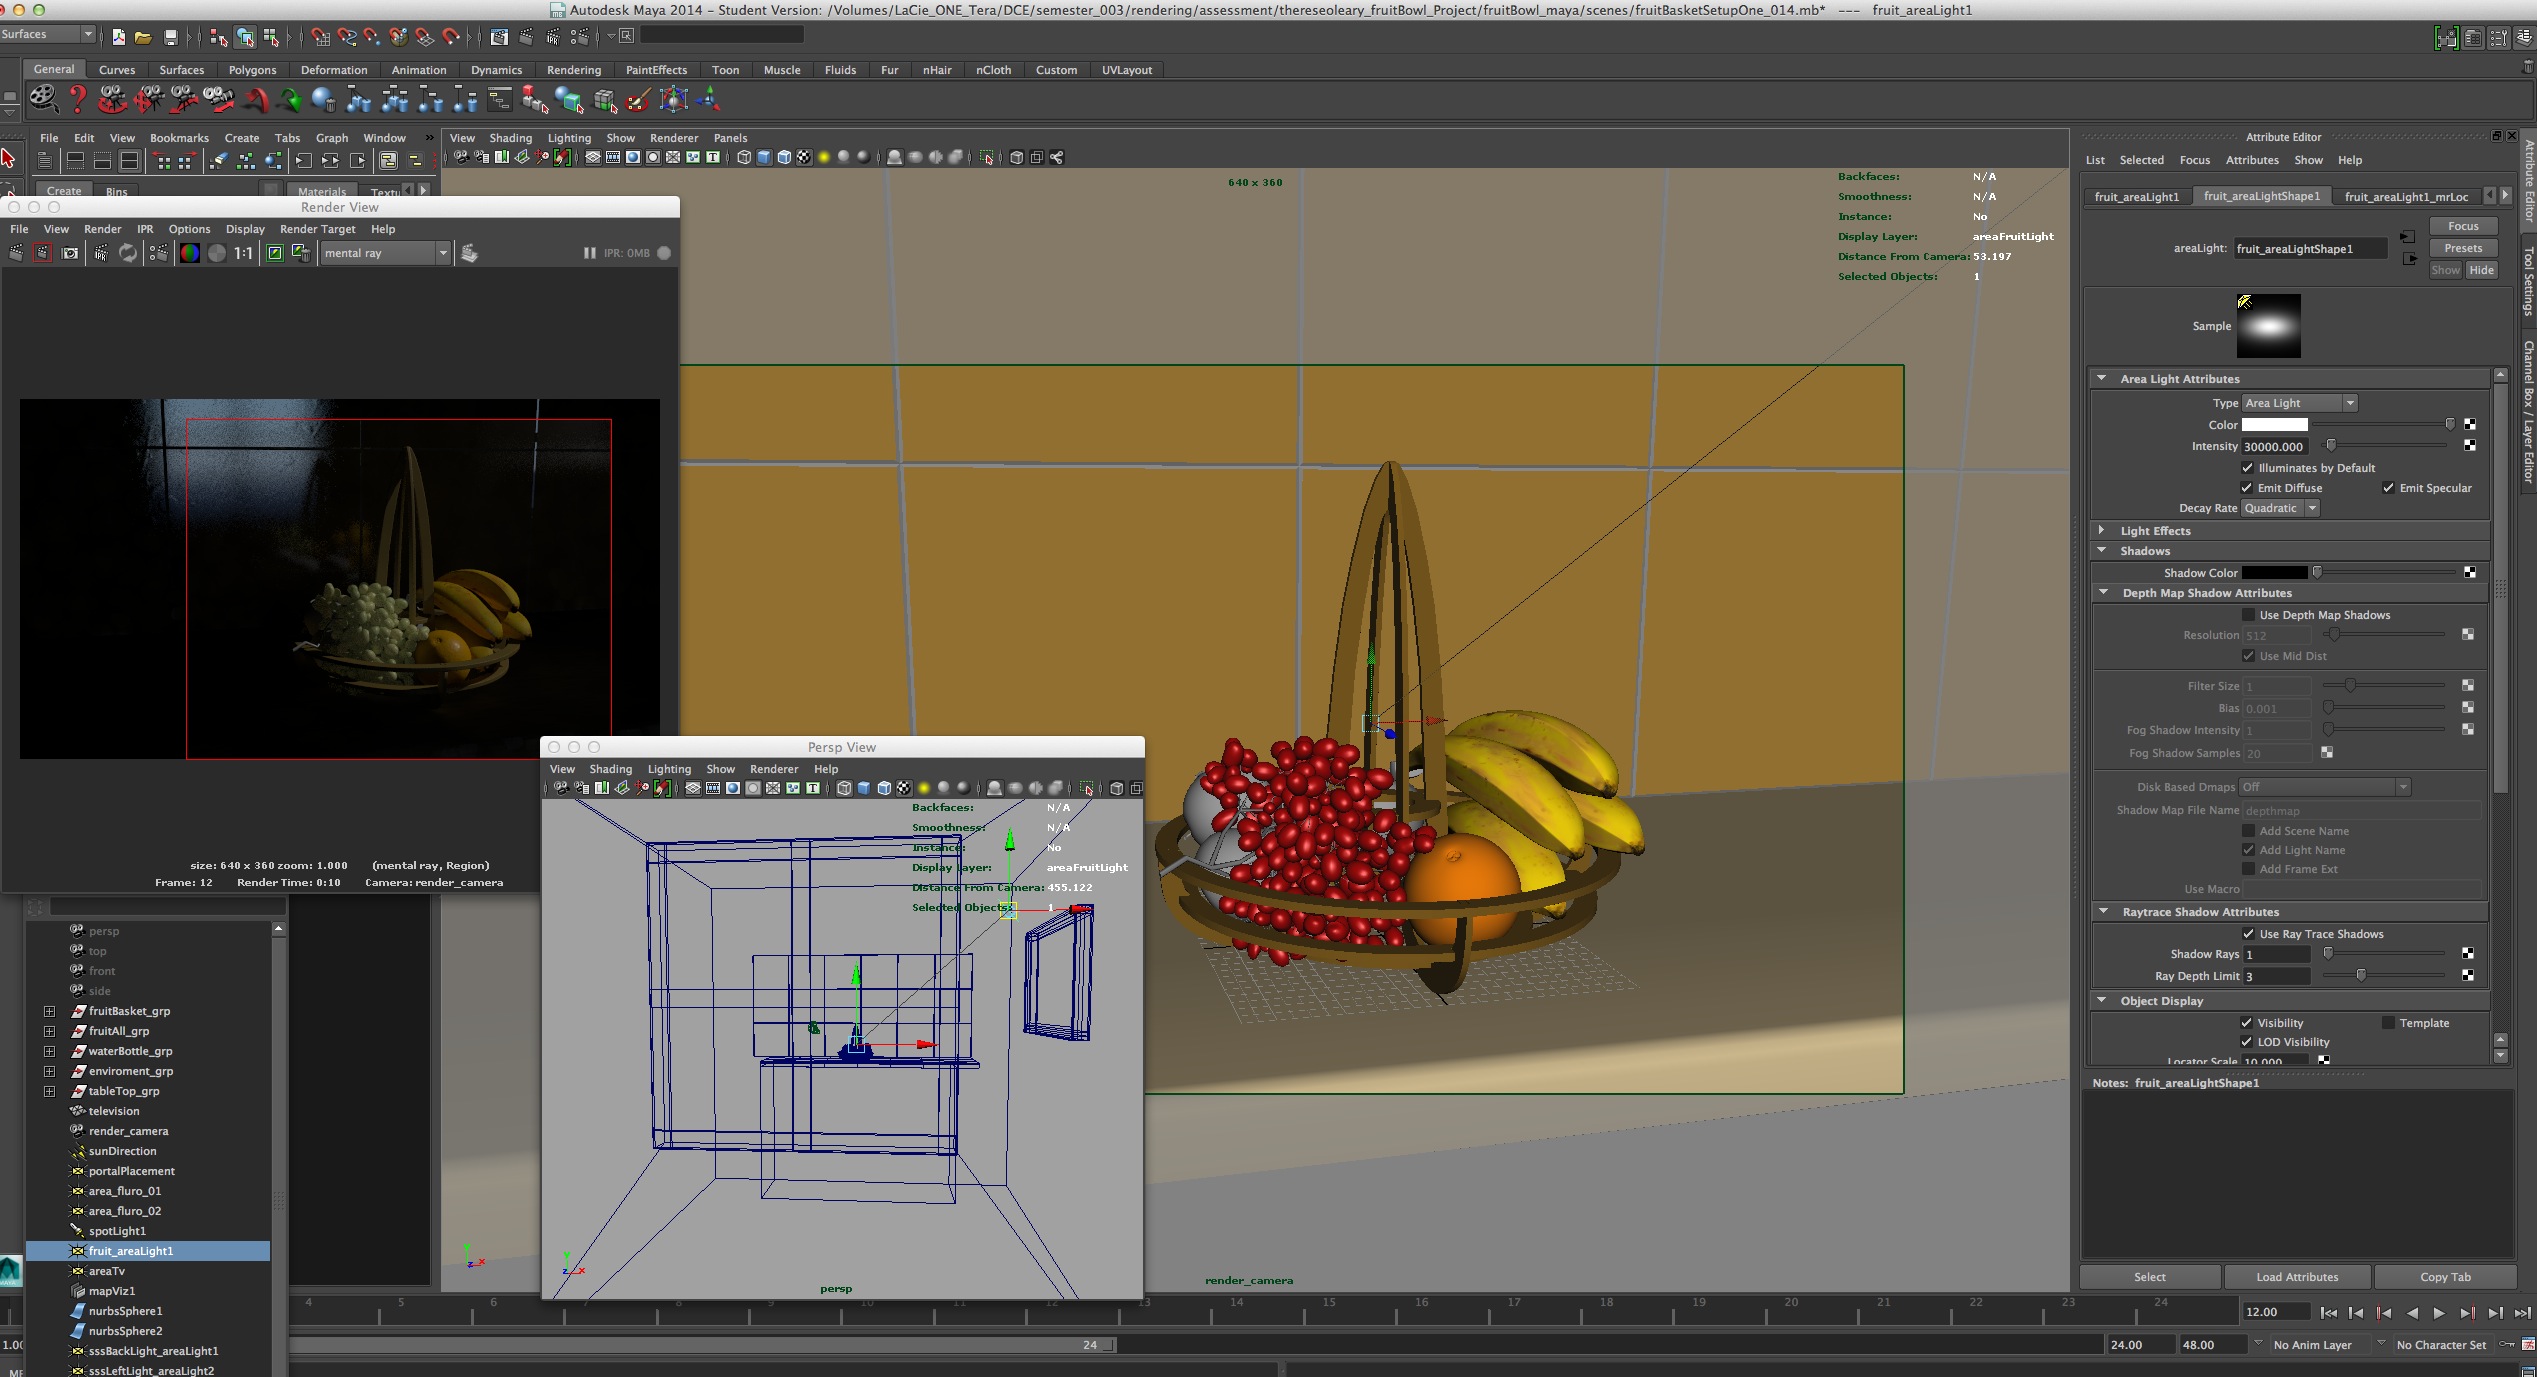This screenshot has width=2537, height=1377.
Task: Open the Render Target menu
Action: (317, 229)
